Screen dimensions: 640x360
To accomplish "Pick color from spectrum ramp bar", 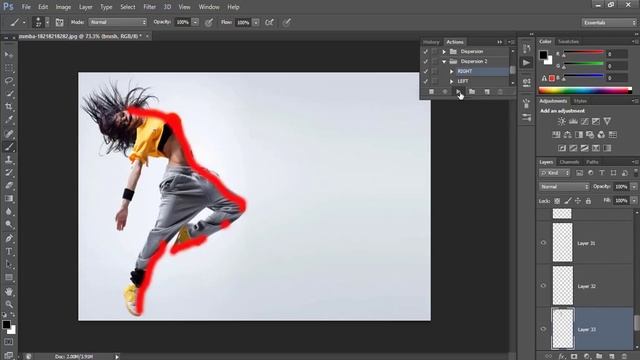I will pyautogui.click(x=585, y=91).
